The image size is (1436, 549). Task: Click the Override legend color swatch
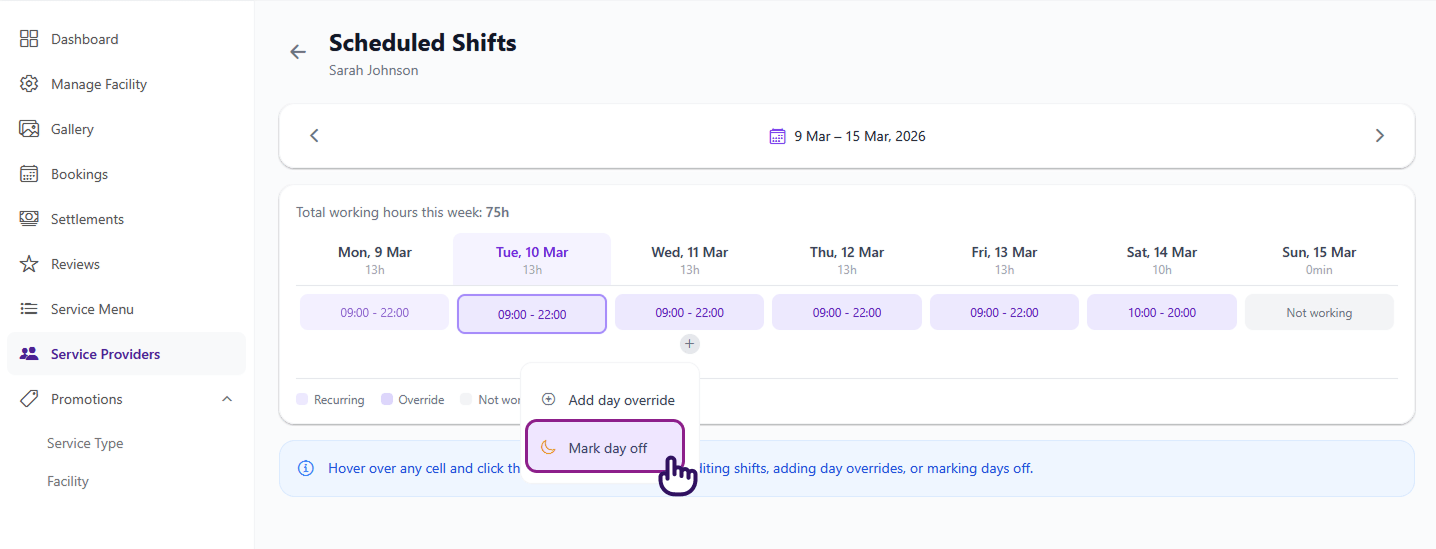point(387,399)
